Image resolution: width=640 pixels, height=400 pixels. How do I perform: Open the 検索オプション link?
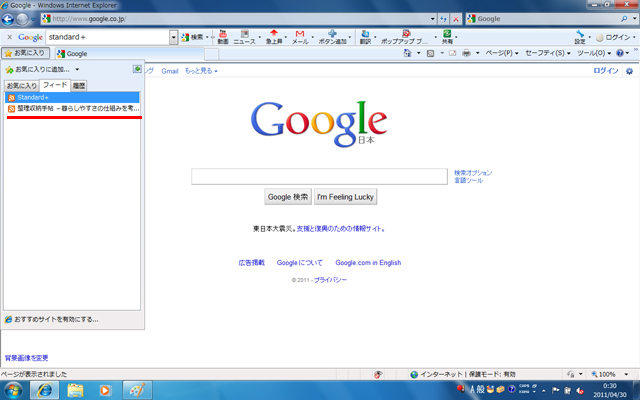(x=473, y=173)
